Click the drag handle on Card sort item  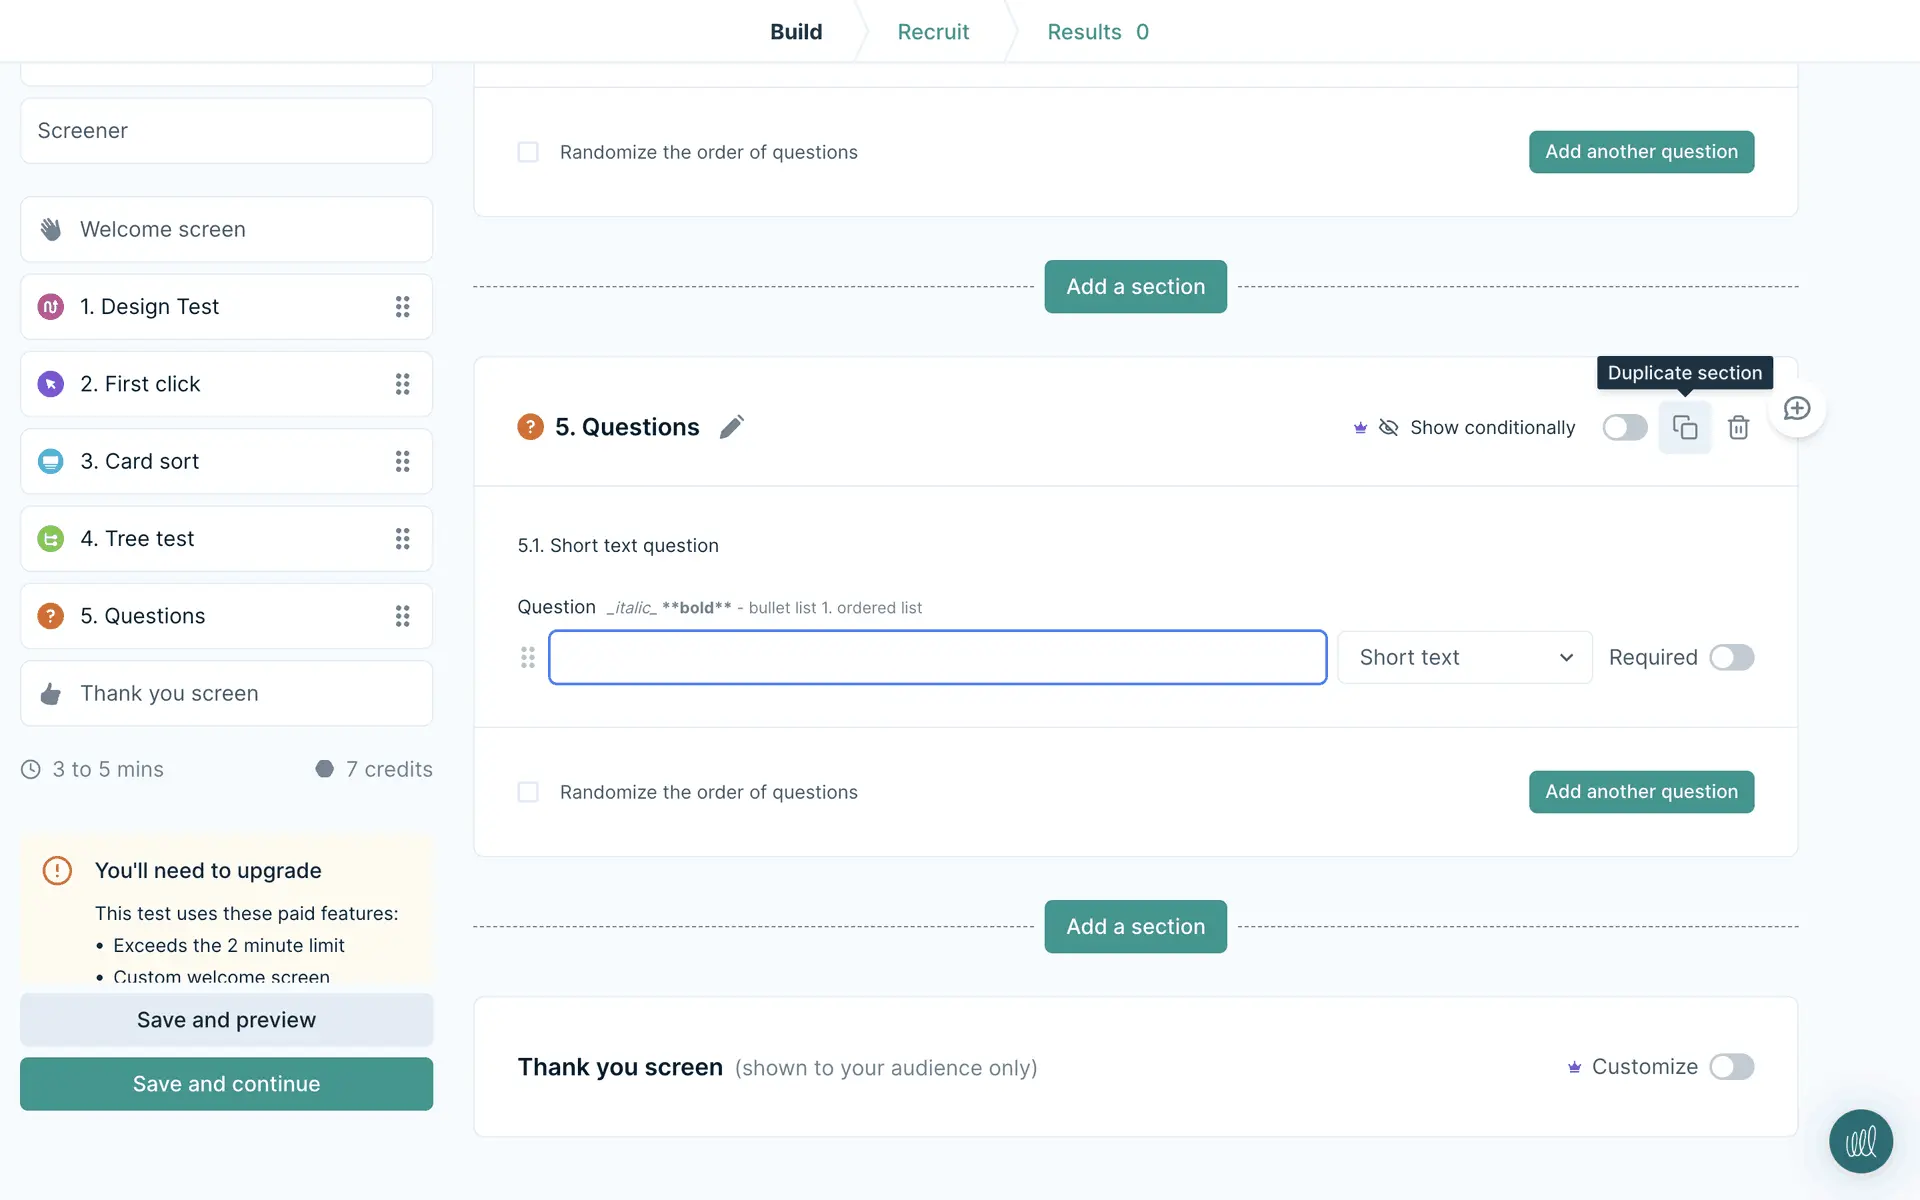click(402, 461)
